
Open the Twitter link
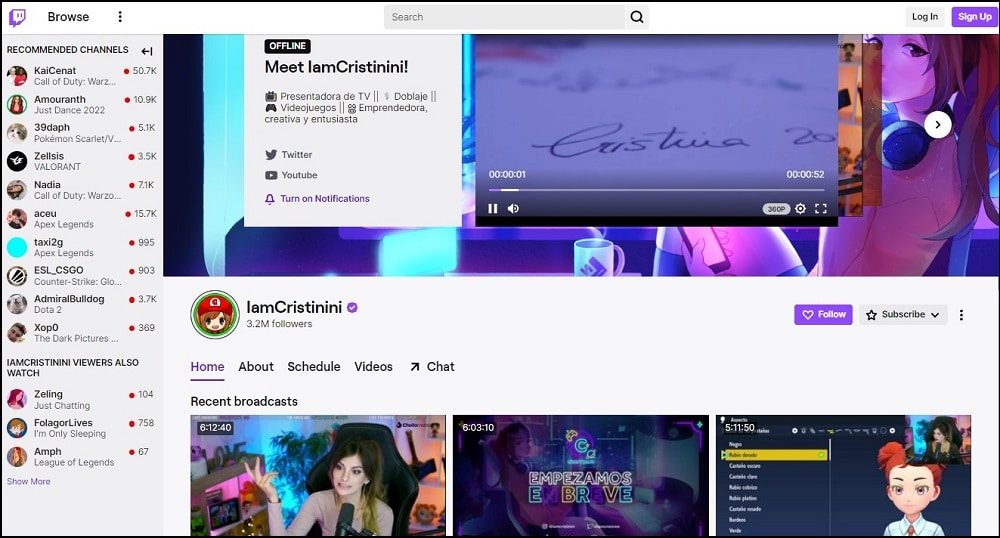coord(297,154)
